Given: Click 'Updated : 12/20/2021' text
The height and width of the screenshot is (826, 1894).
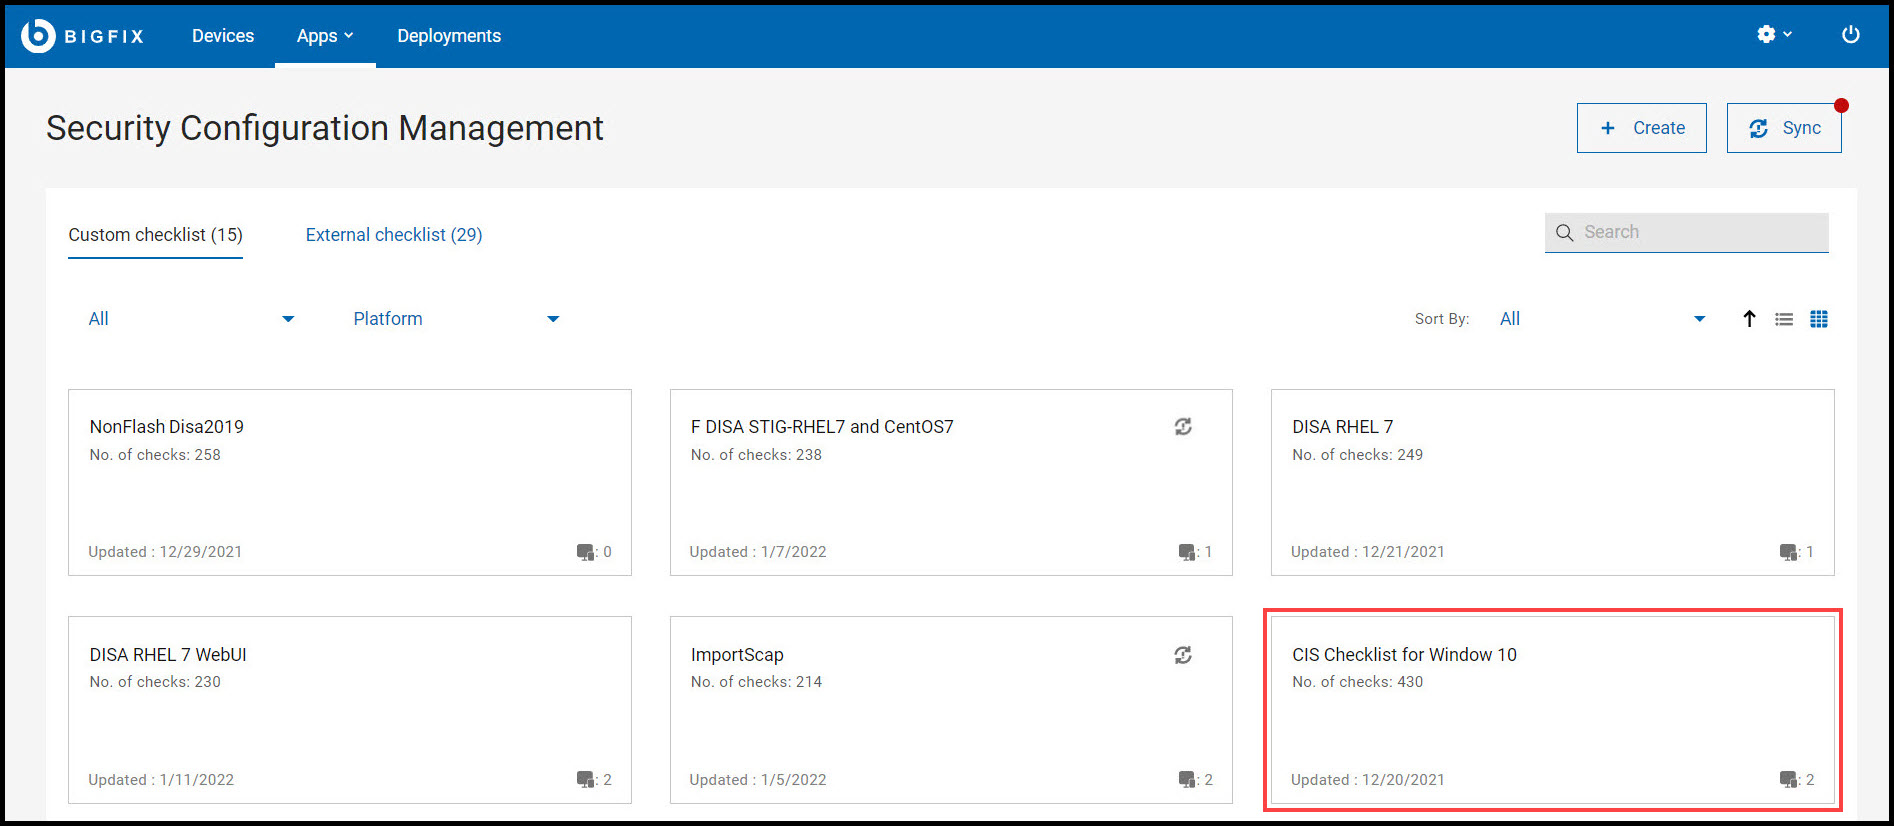Looking at the screenshot, I should pos(1368,780).
